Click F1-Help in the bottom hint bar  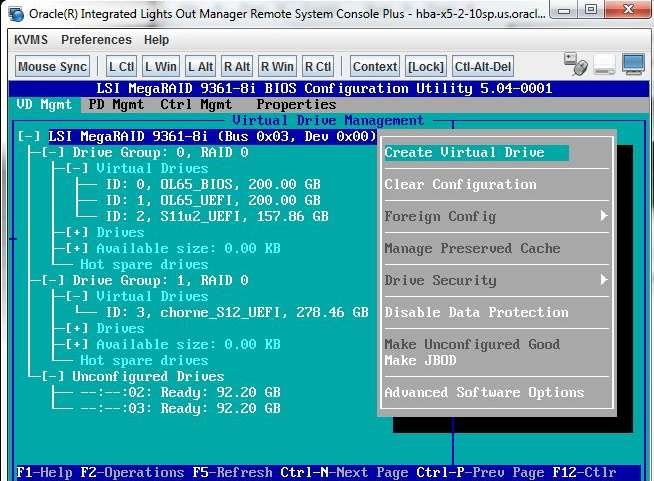tap(45, 473)
